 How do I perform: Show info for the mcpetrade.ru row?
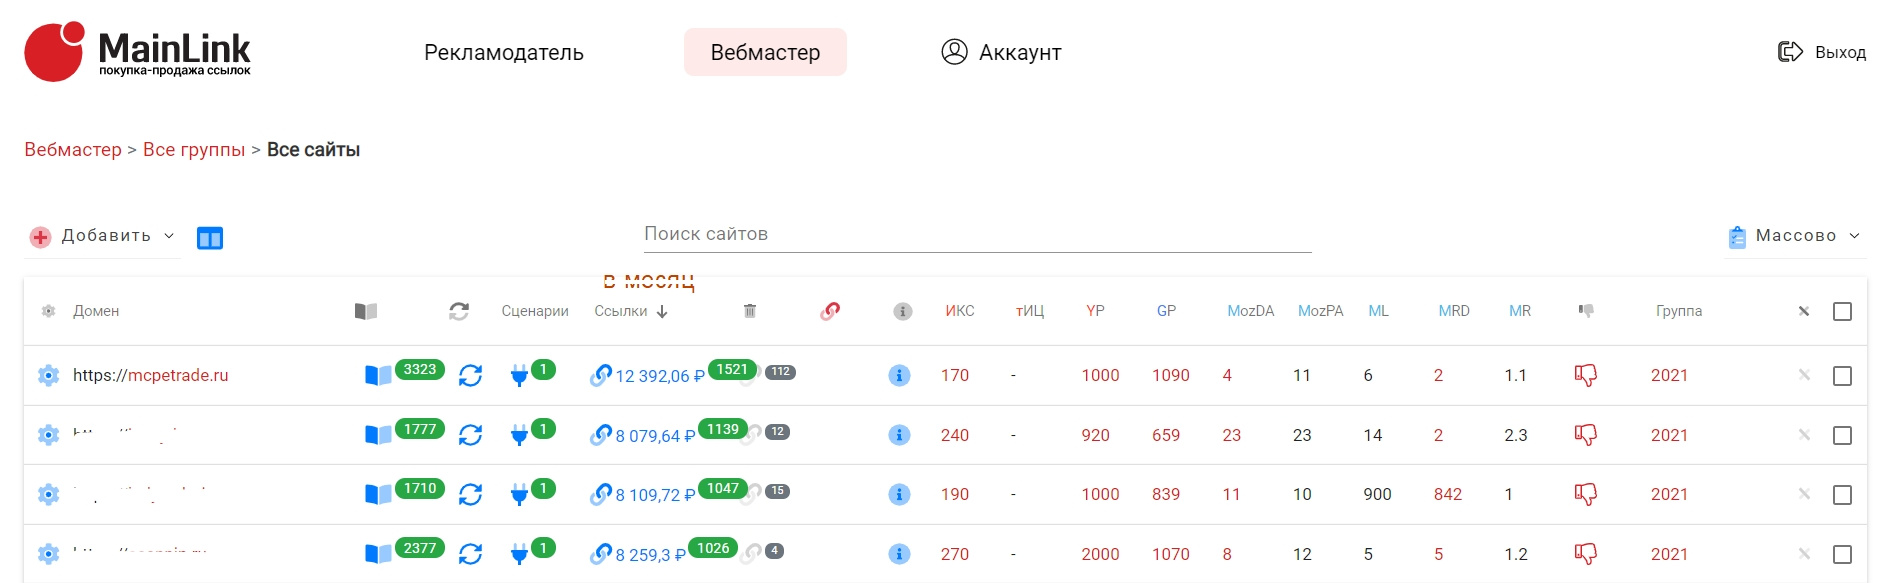(x=899, y=375)
